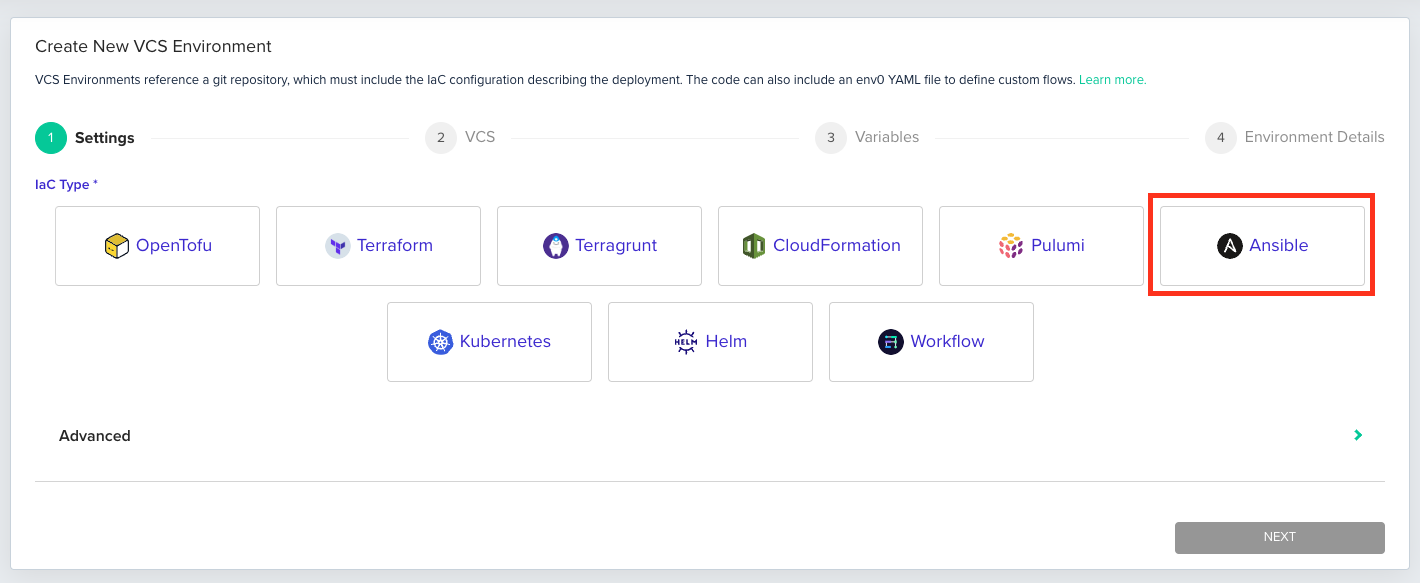Screen dimensions: 1420x583
Task: Click the VCS step label
Action: point(480,137)
